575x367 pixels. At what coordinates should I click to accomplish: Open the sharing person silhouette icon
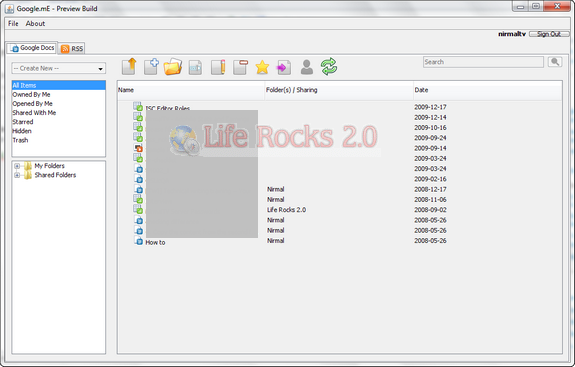point(307,67)
